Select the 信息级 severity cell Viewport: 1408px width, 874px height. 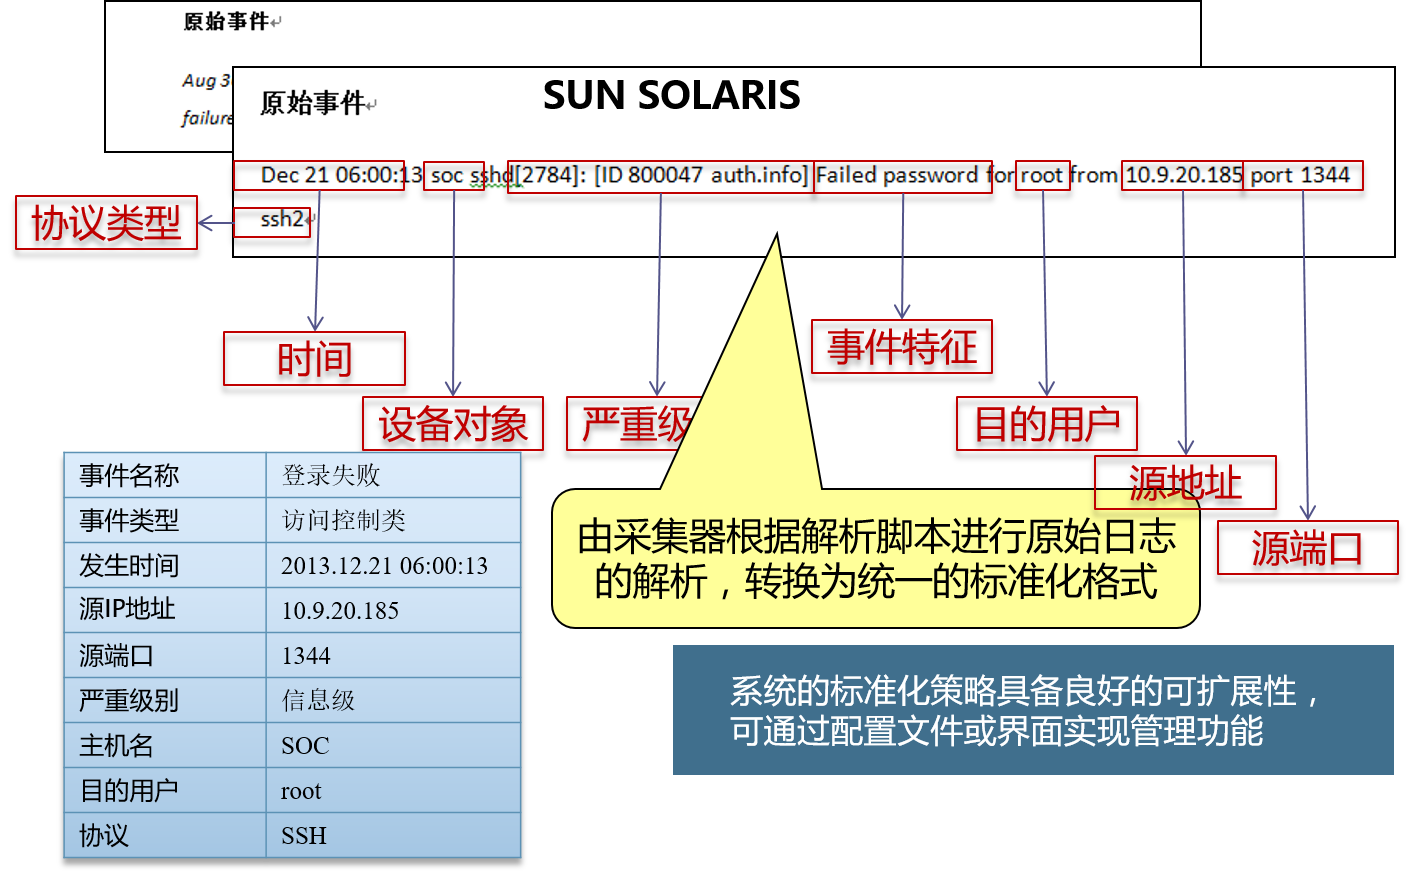coord(392,700)
